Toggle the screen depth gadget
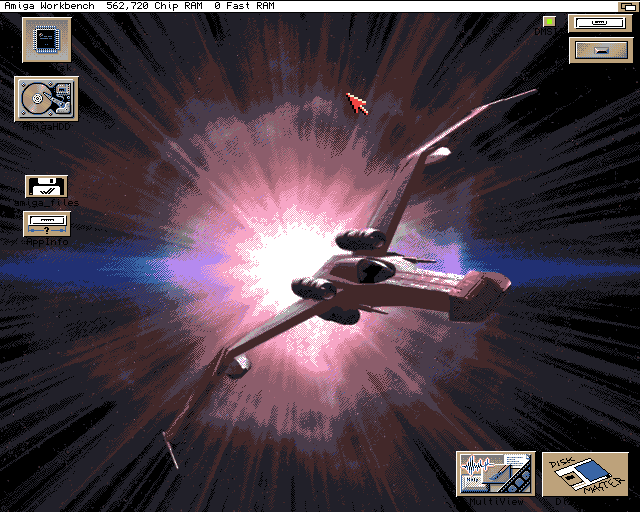 (x=628, y=6)
